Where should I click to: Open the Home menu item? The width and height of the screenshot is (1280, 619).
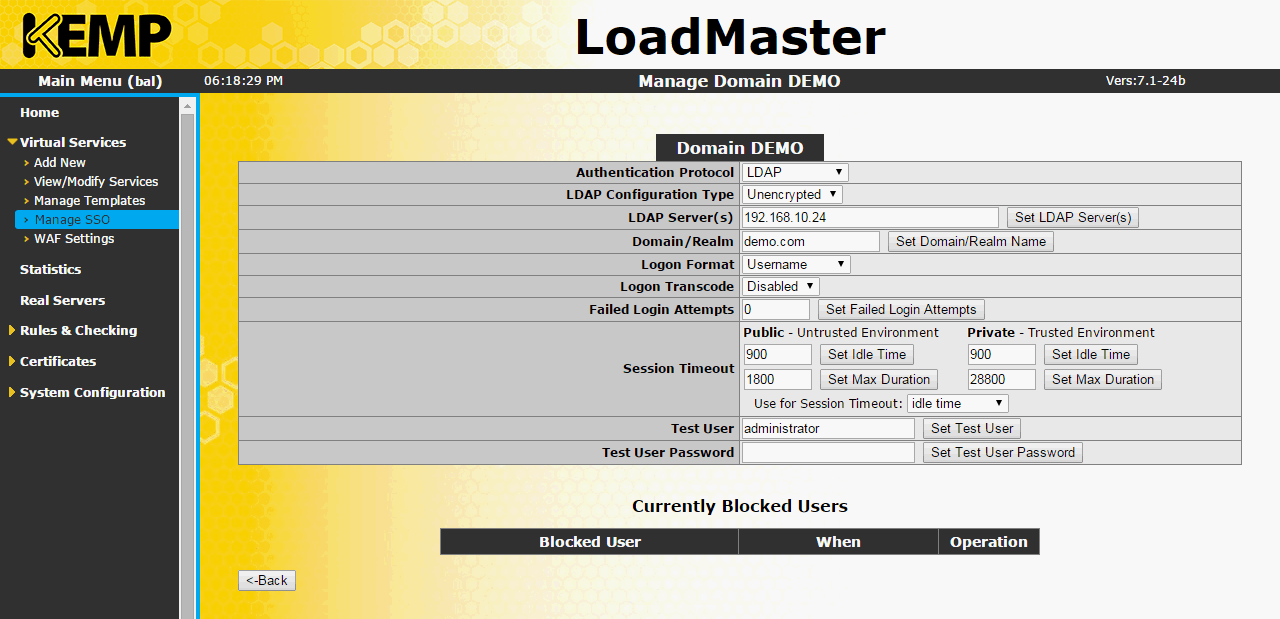click(x=39, y=112)
